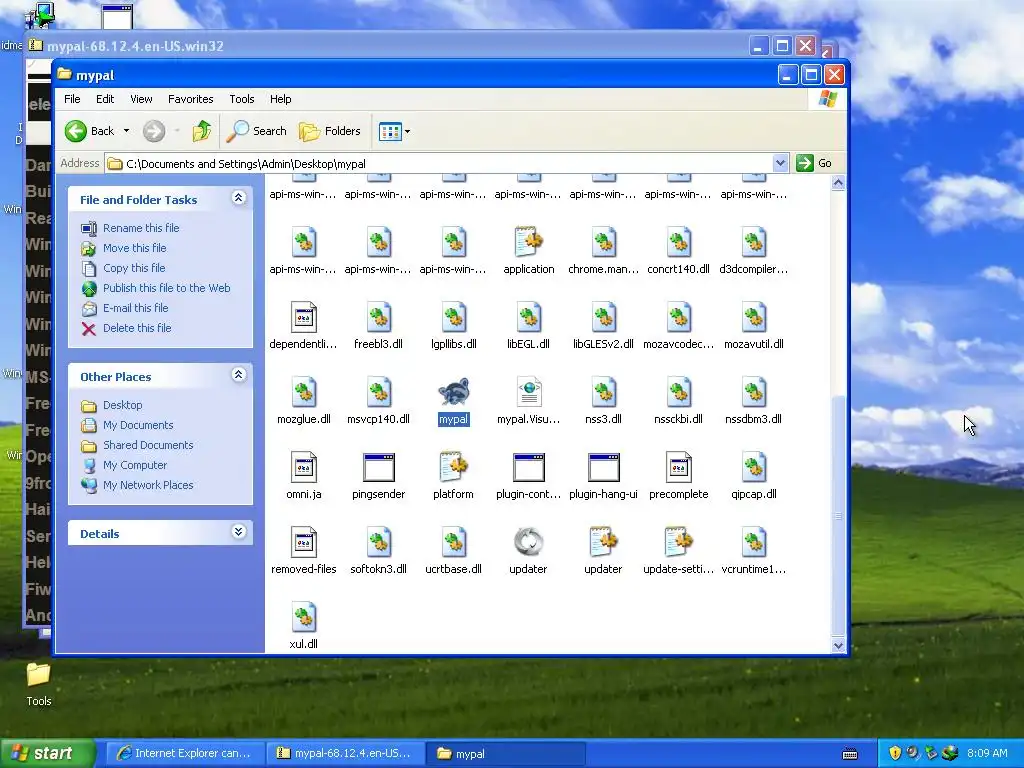The height and width of the screenshot is (768, 1024).
Task: Go to My Documents in Other Places
Action: click(138, 425)
